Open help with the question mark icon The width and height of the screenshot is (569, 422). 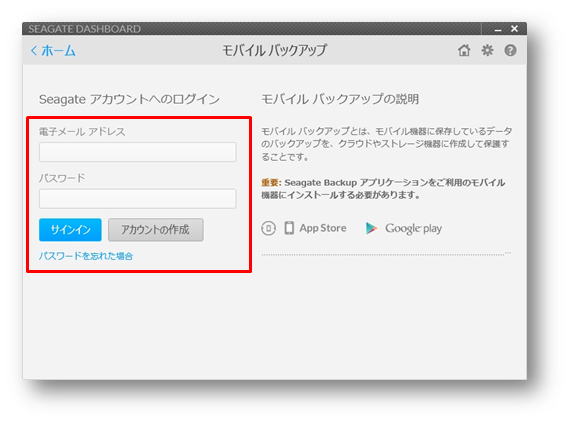[x=510, y=50]
